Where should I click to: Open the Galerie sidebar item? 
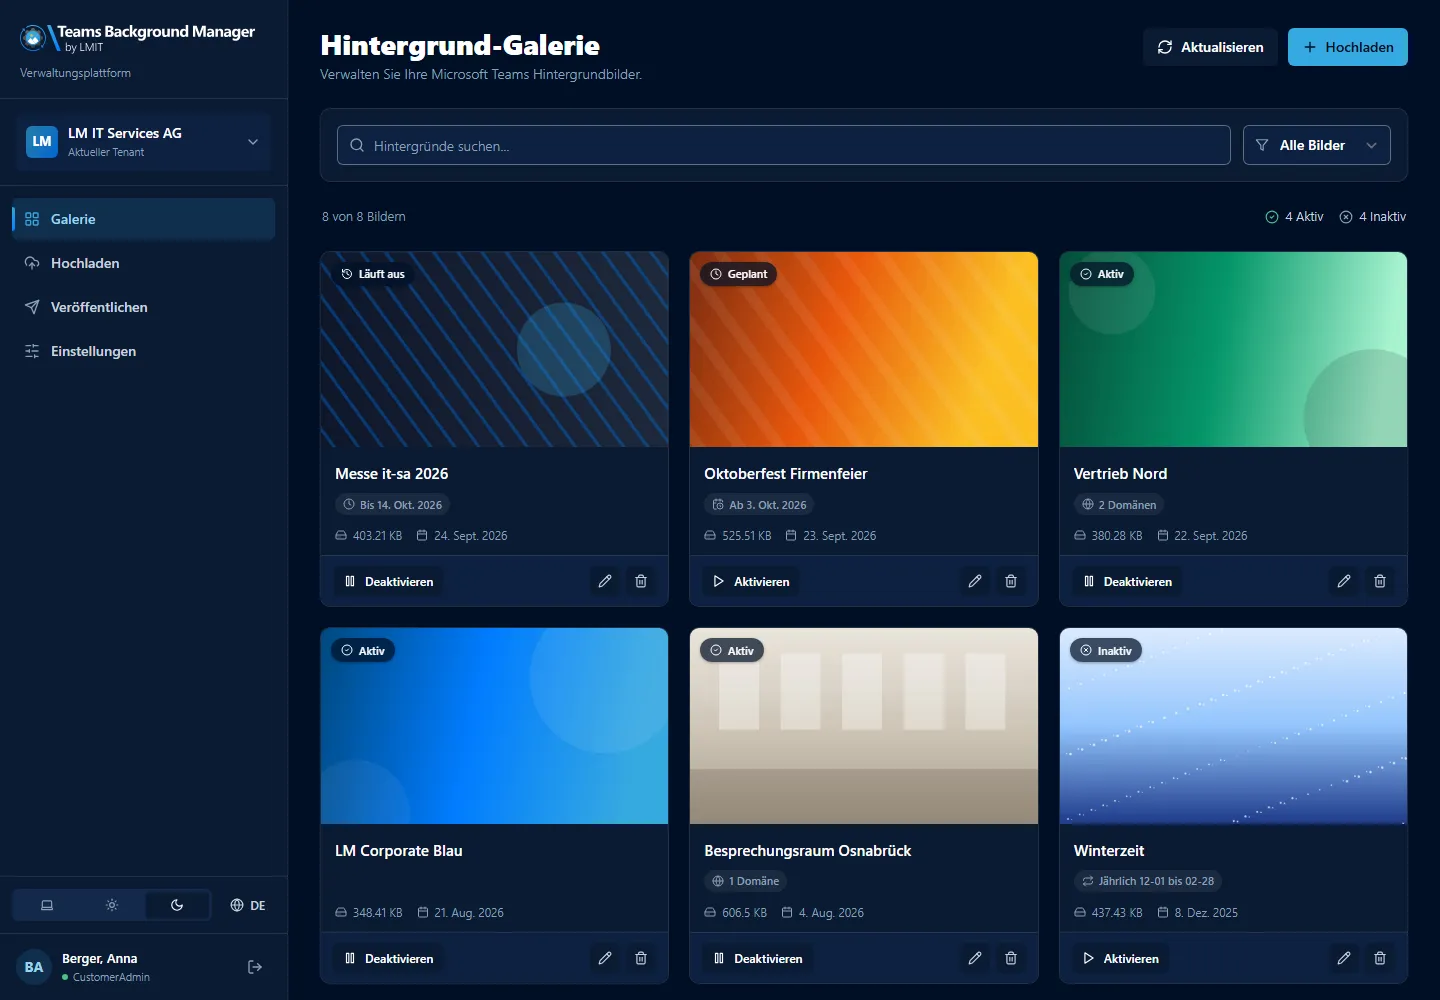(x=144, y=219)
